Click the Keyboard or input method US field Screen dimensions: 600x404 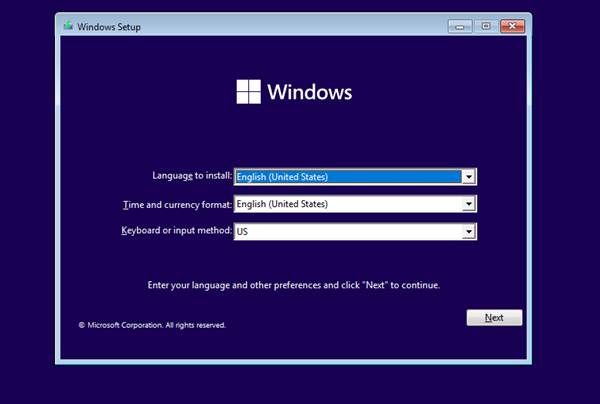pyautogui.click(x=355, y=231)
